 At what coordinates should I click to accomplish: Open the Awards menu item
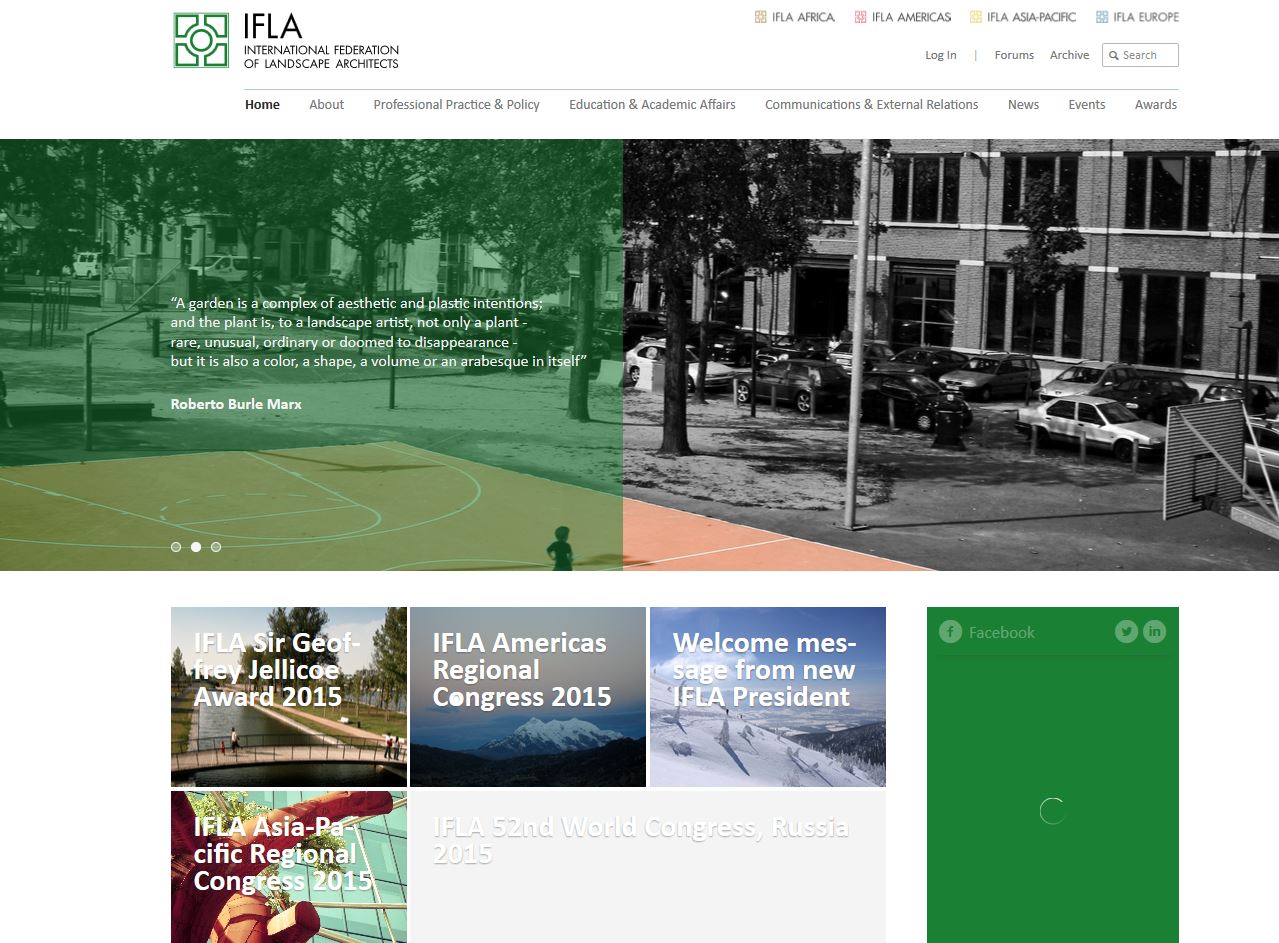1156,104
